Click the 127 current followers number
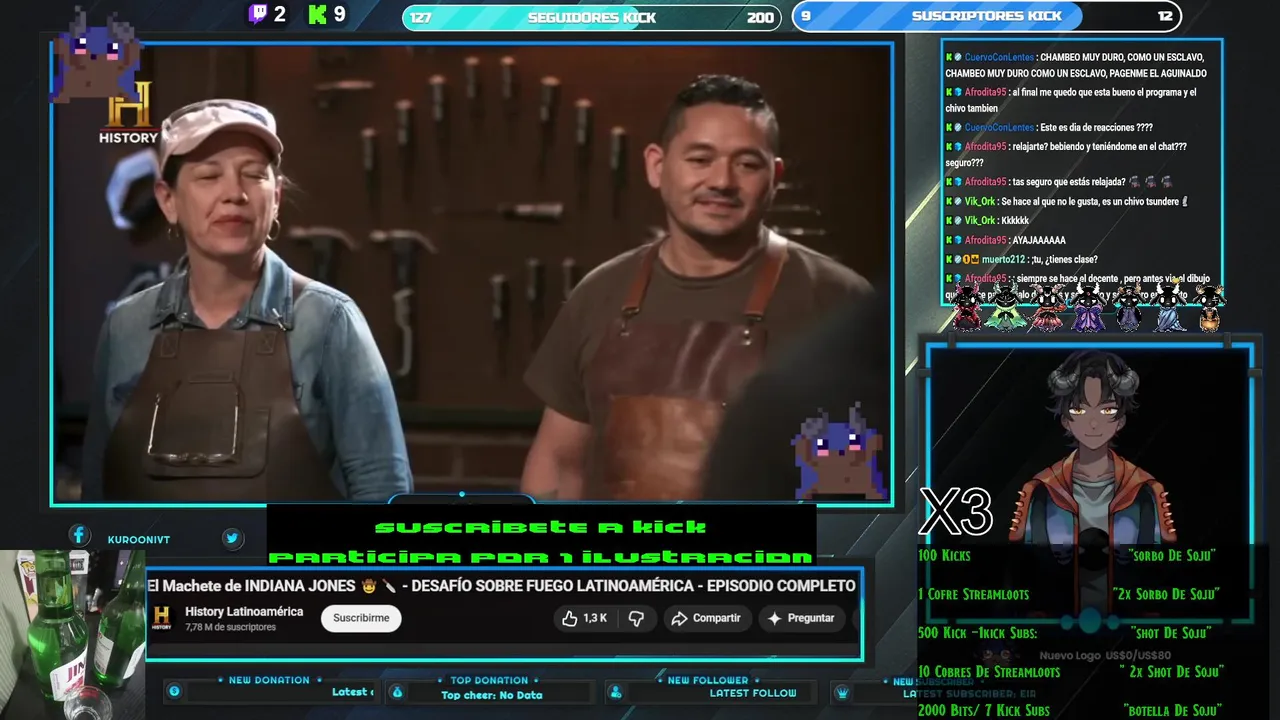The width and height of the screenshot is (1280, 720). tap(421, 17)
